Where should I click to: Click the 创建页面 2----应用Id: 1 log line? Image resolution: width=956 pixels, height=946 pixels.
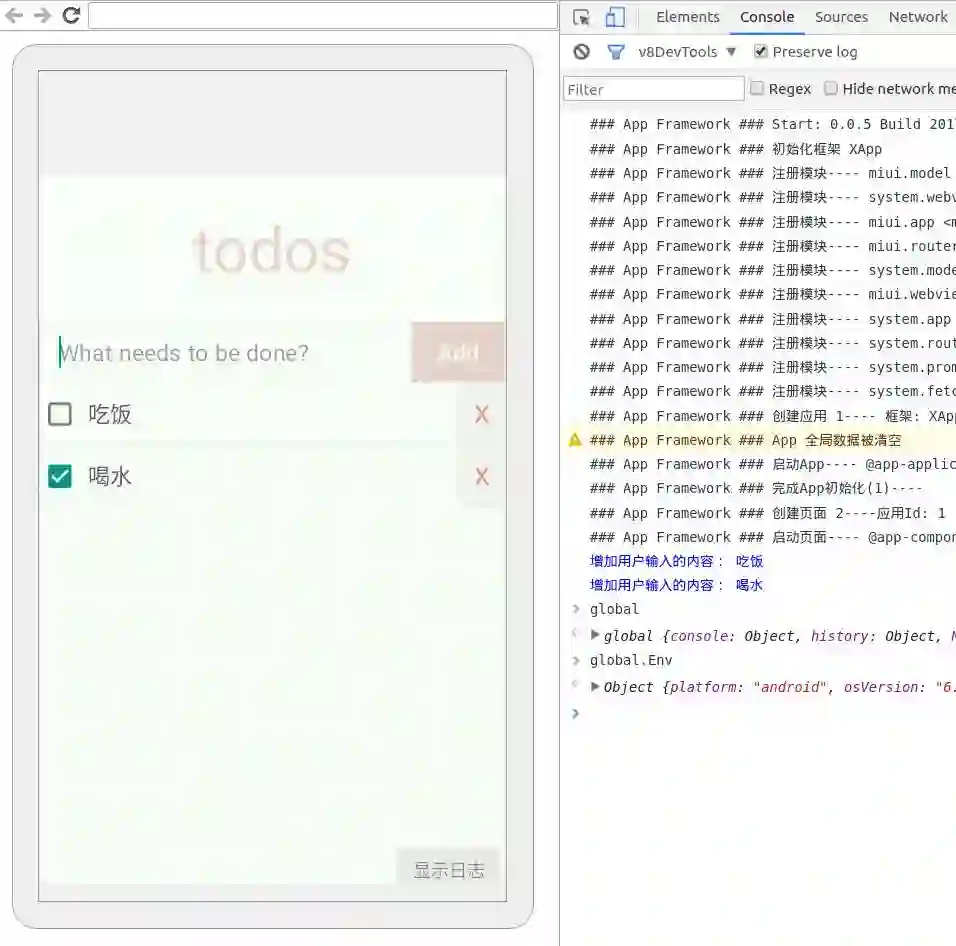[767, 513]
